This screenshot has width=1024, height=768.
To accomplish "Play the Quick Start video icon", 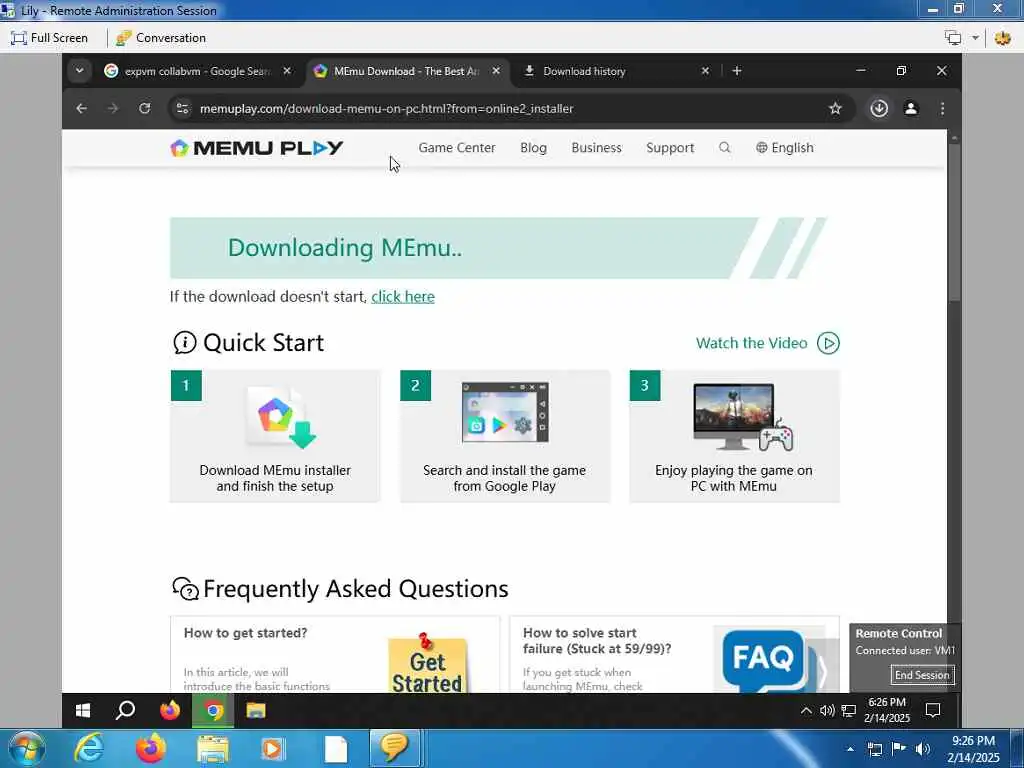I will click(828, 343).
